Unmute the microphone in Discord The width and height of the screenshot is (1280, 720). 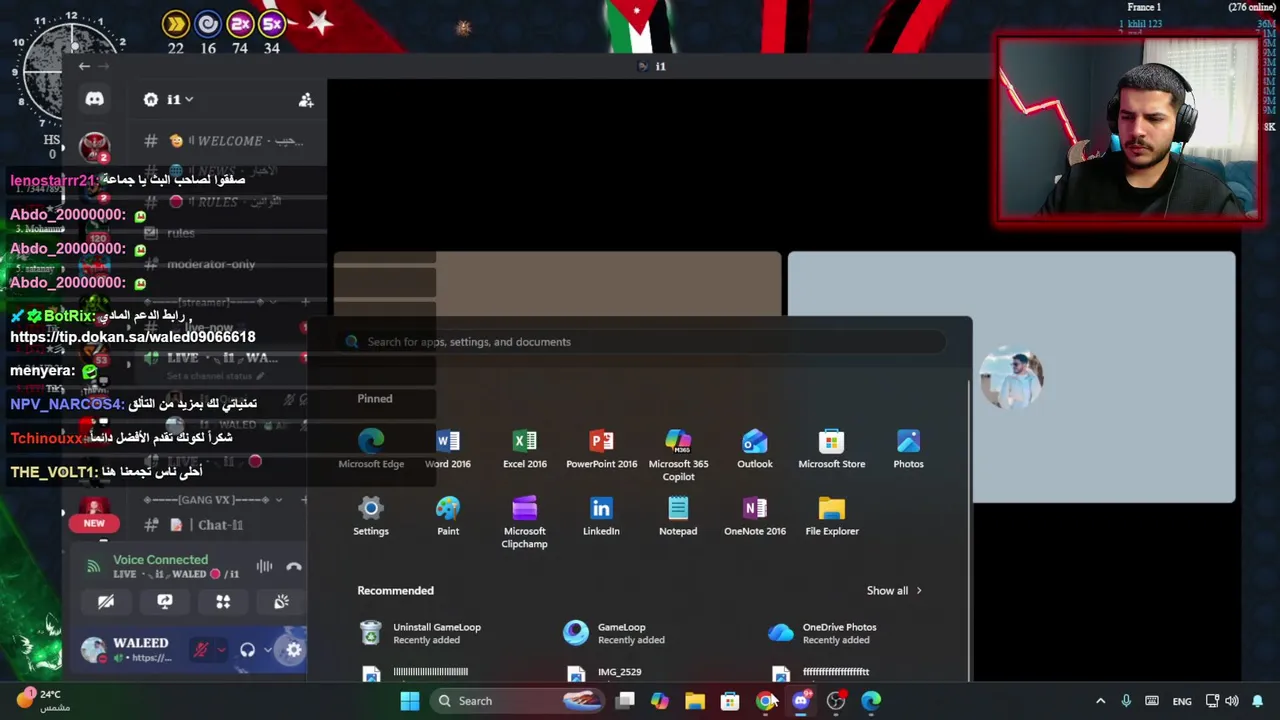(x=201, y=650)
